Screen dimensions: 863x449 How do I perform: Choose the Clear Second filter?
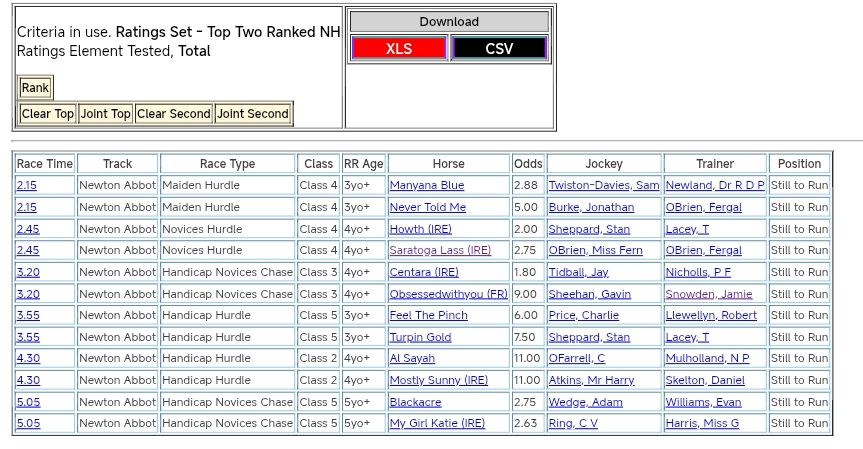tap(174, 114)
